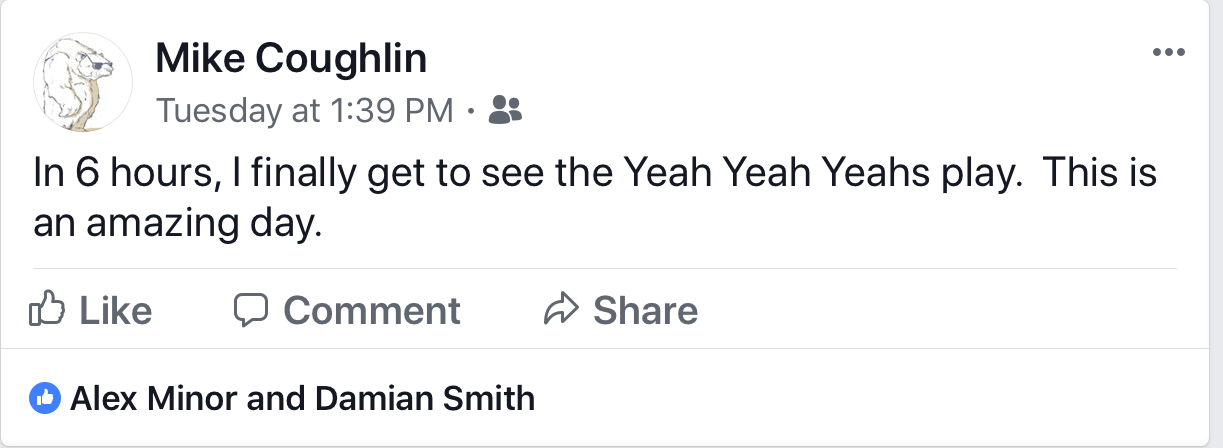
Task: Click the friends audience icon beside the timestamp
Action: 505,110
